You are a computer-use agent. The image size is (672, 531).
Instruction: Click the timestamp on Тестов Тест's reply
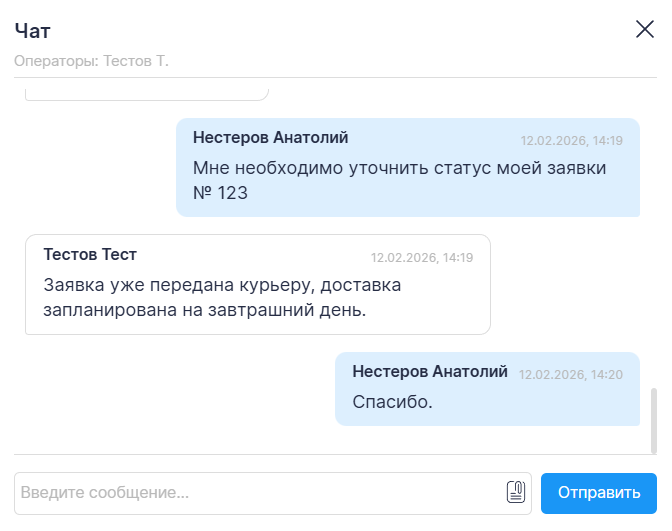[421, 257]
